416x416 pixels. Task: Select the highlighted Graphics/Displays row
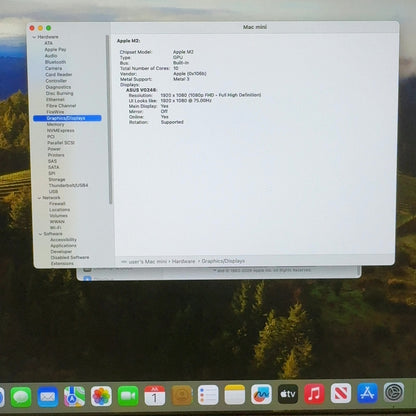67,118
